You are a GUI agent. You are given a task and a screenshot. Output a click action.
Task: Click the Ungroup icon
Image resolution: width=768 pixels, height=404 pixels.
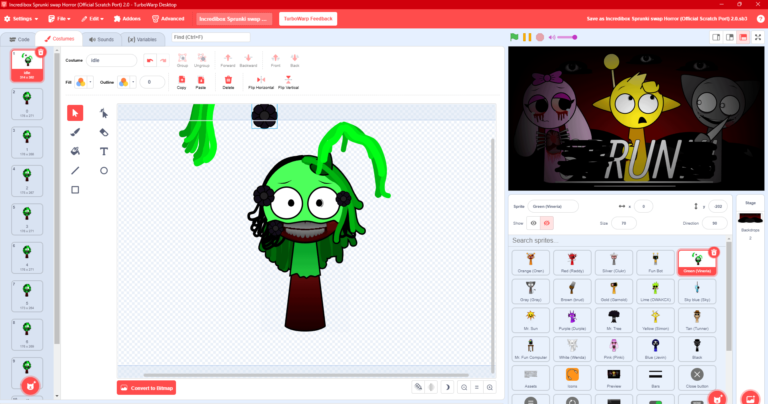201,60
